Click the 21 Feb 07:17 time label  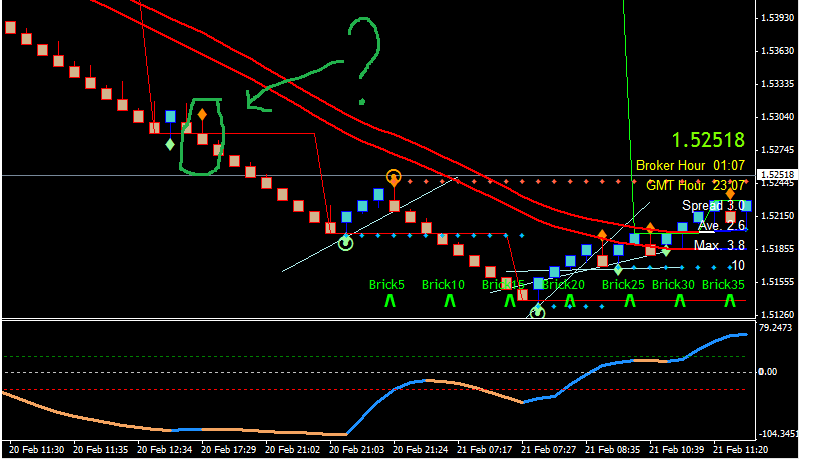coord(485,449)
